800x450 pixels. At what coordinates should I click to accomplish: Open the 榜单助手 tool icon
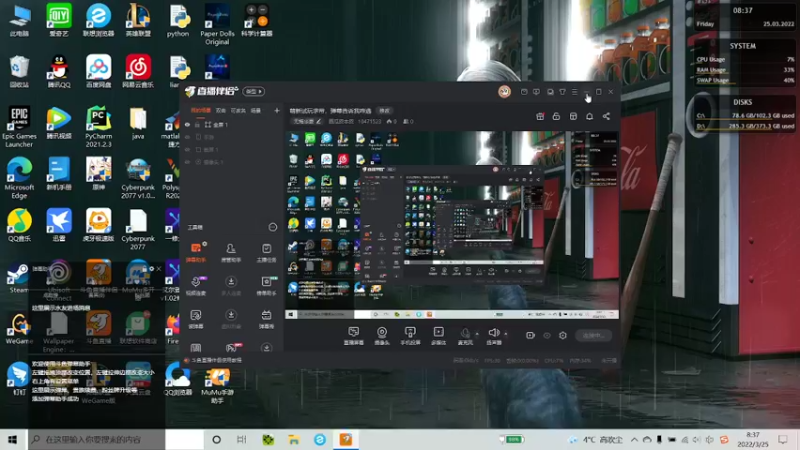[266, 286]
